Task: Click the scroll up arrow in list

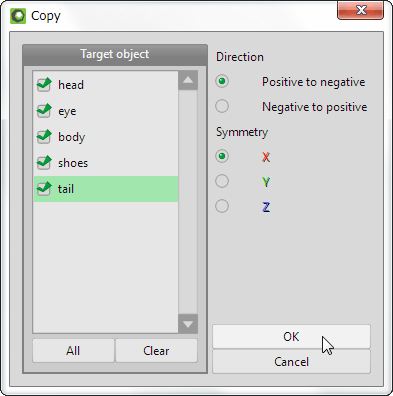Action: tap(188, 80)
